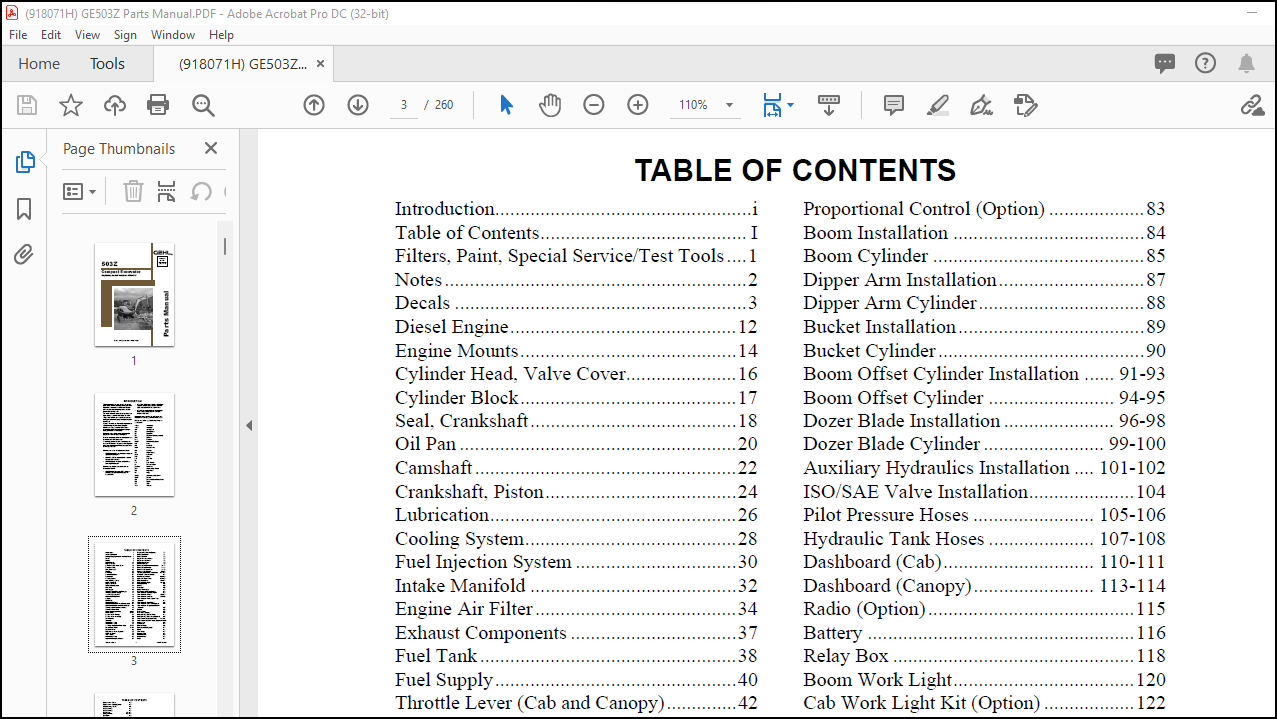Select page 3 thumbnail

[134, 594]
